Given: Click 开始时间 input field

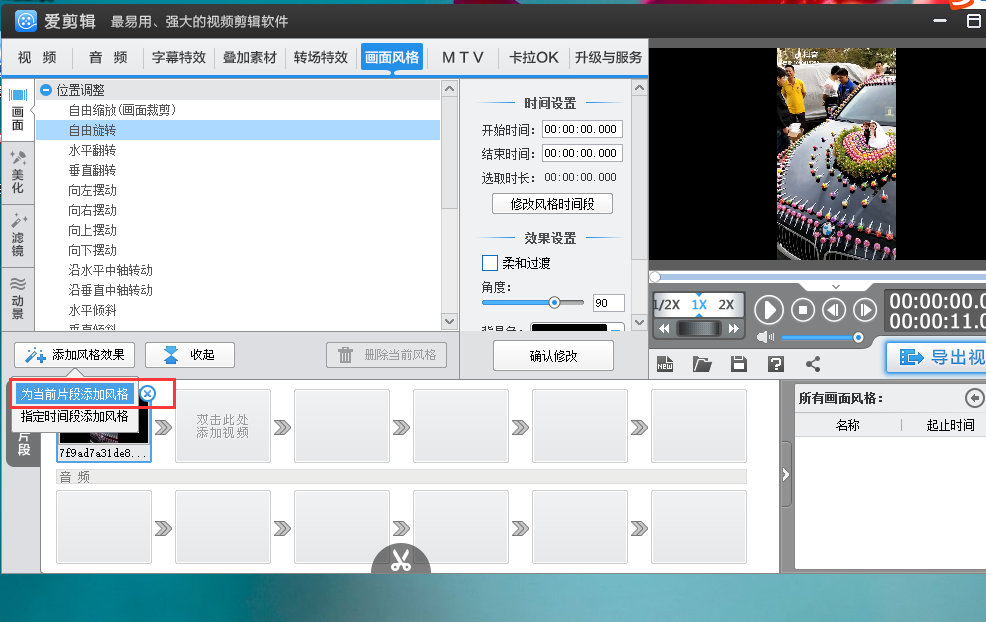Looking at the screenshot, I should [582, 129].
